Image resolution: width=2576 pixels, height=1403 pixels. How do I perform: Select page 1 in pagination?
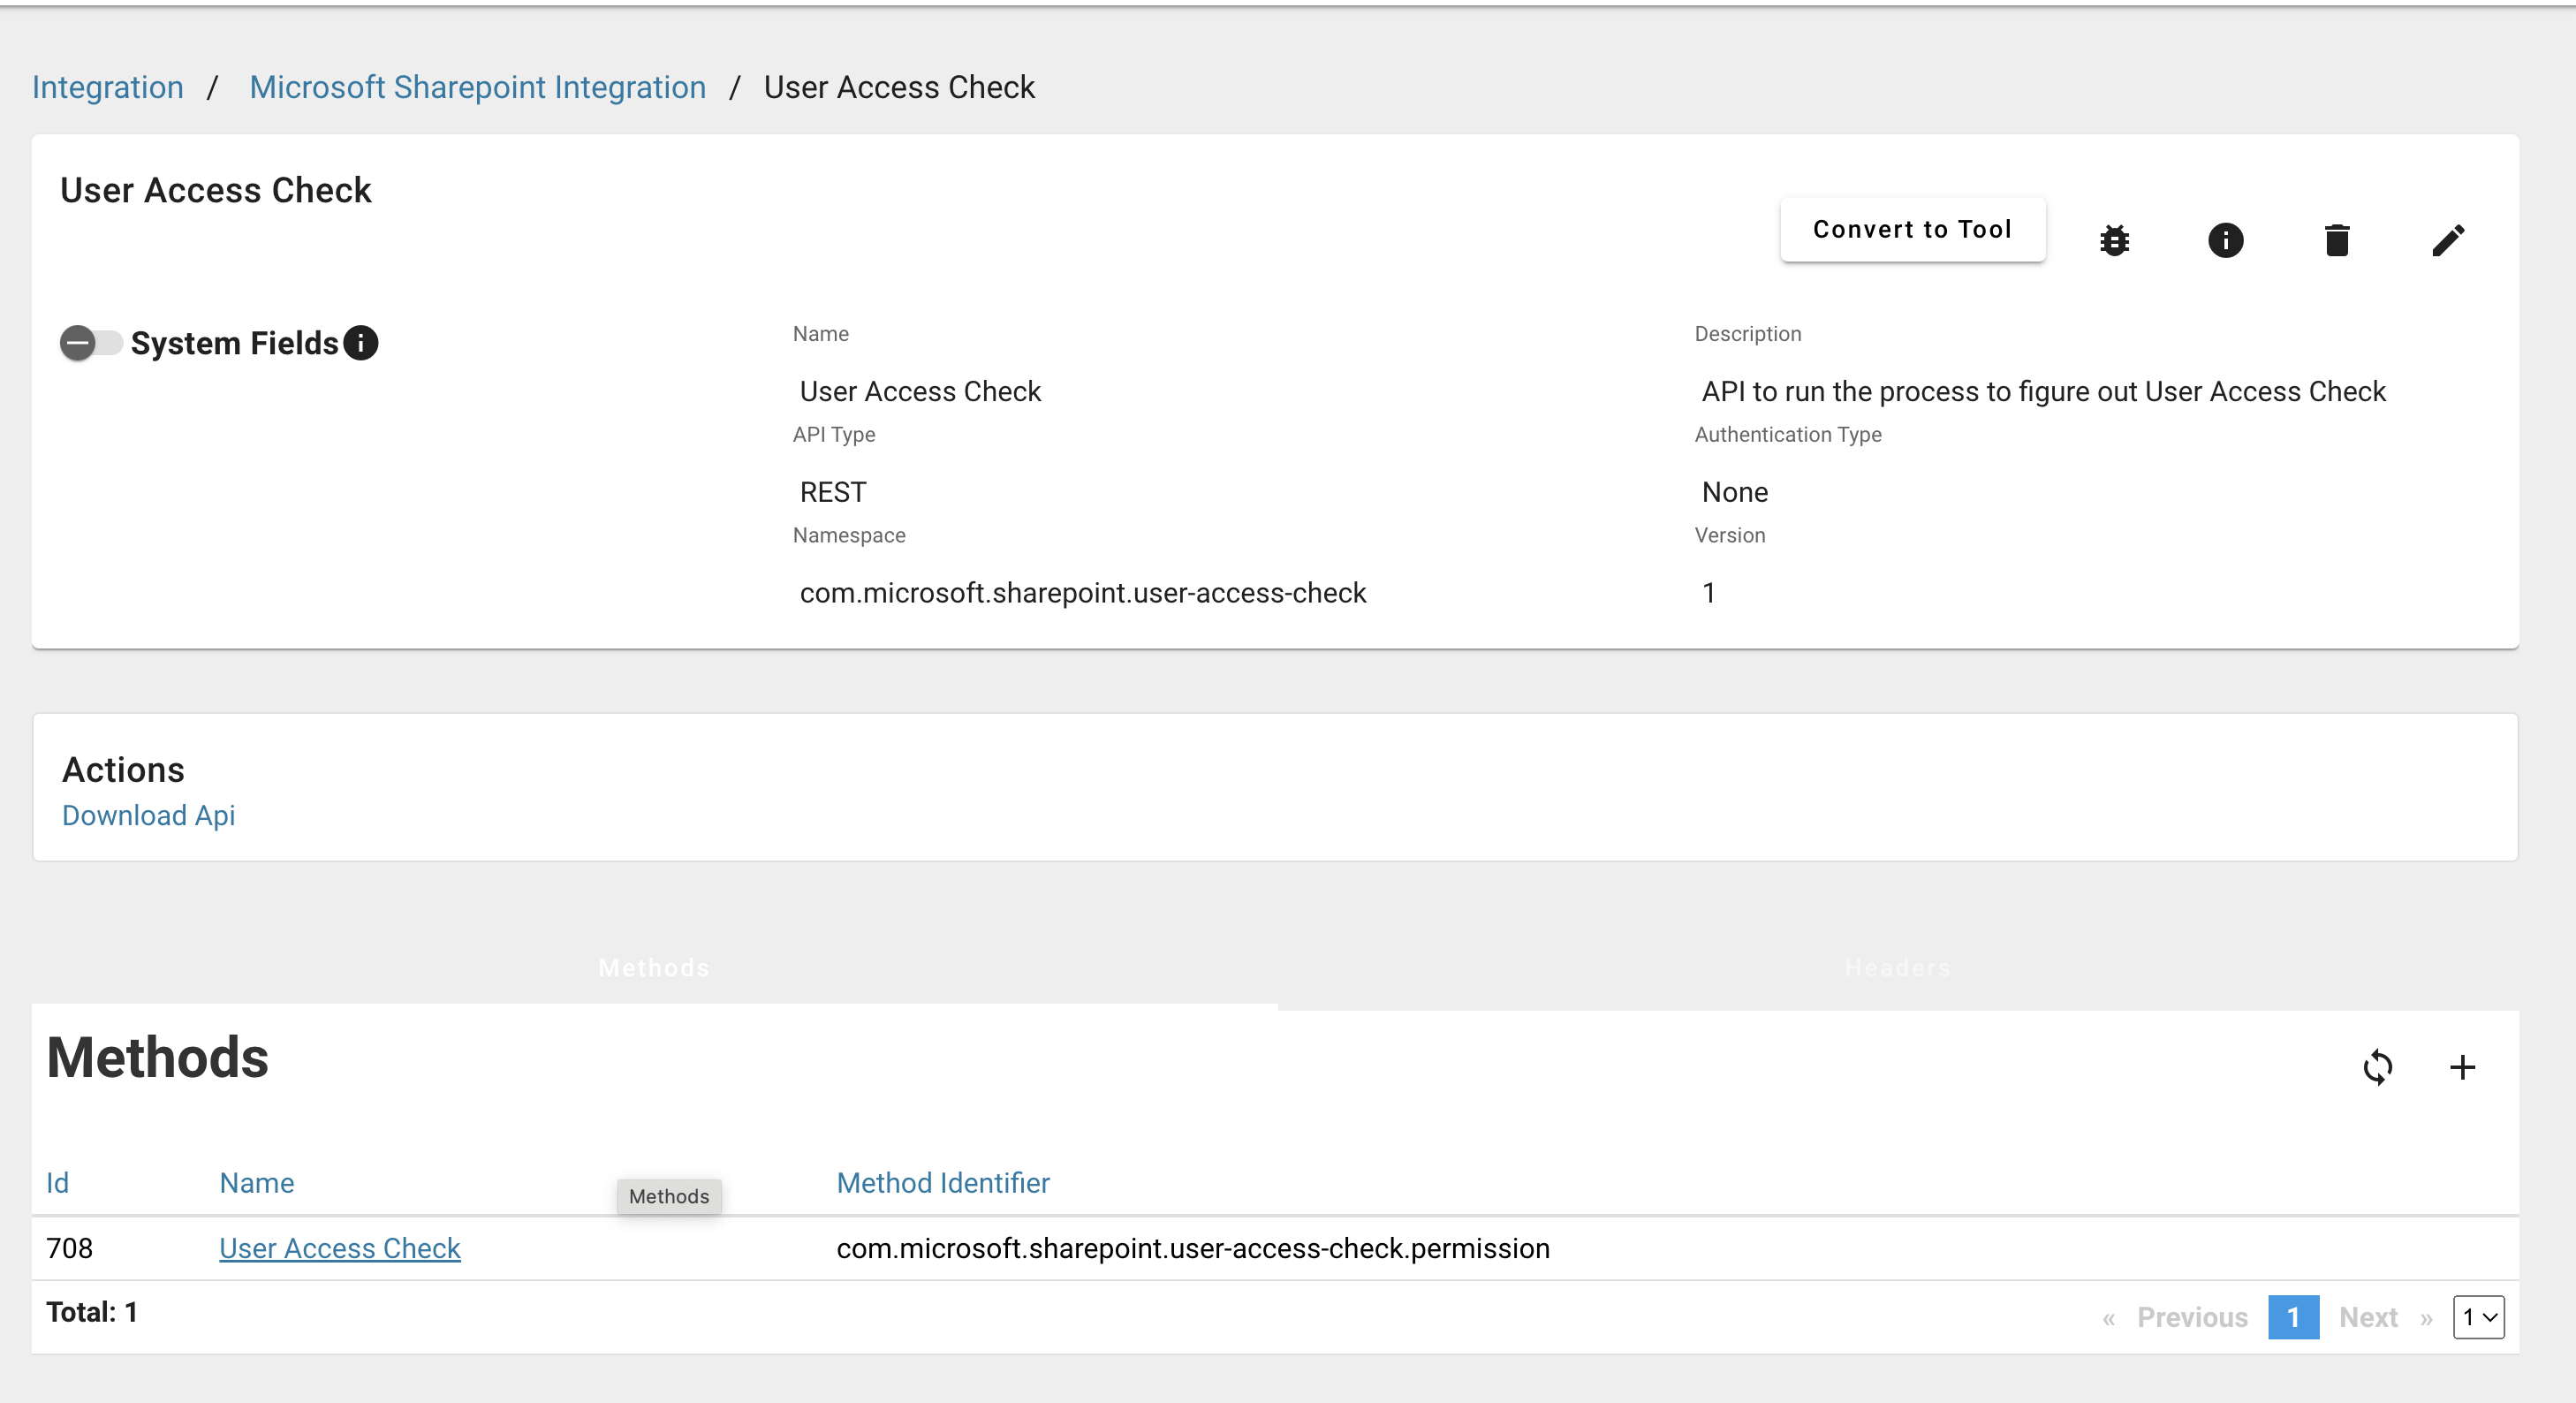coord(2293,1317)
